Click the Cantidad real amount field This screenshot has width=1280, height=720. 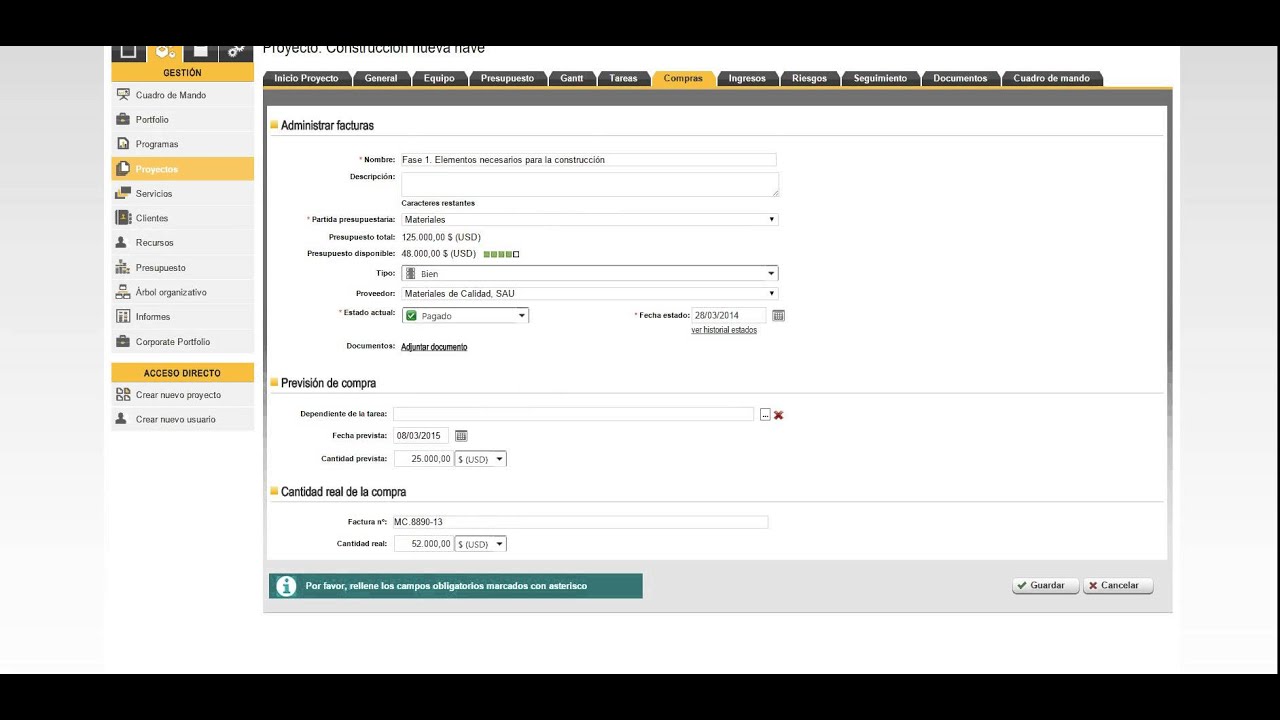(423, 544)
